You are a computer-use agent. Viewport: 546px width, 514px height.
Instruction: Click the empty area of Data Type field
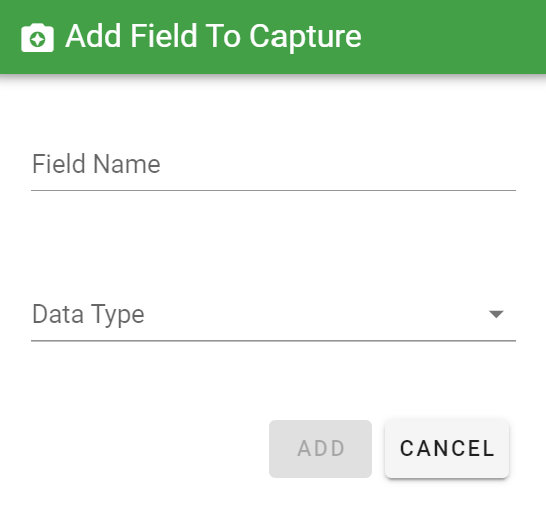coord(313,314)
